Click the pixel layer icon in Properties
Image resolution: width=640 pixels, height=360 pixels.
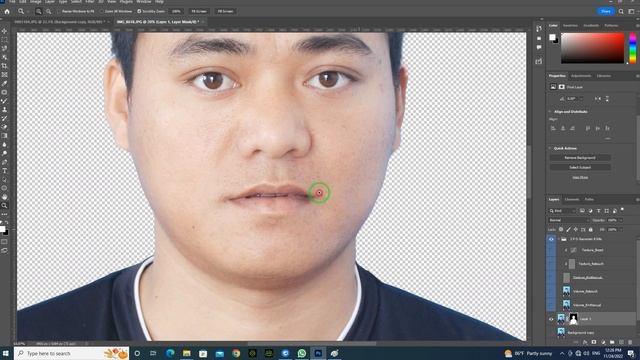(553, 87)
